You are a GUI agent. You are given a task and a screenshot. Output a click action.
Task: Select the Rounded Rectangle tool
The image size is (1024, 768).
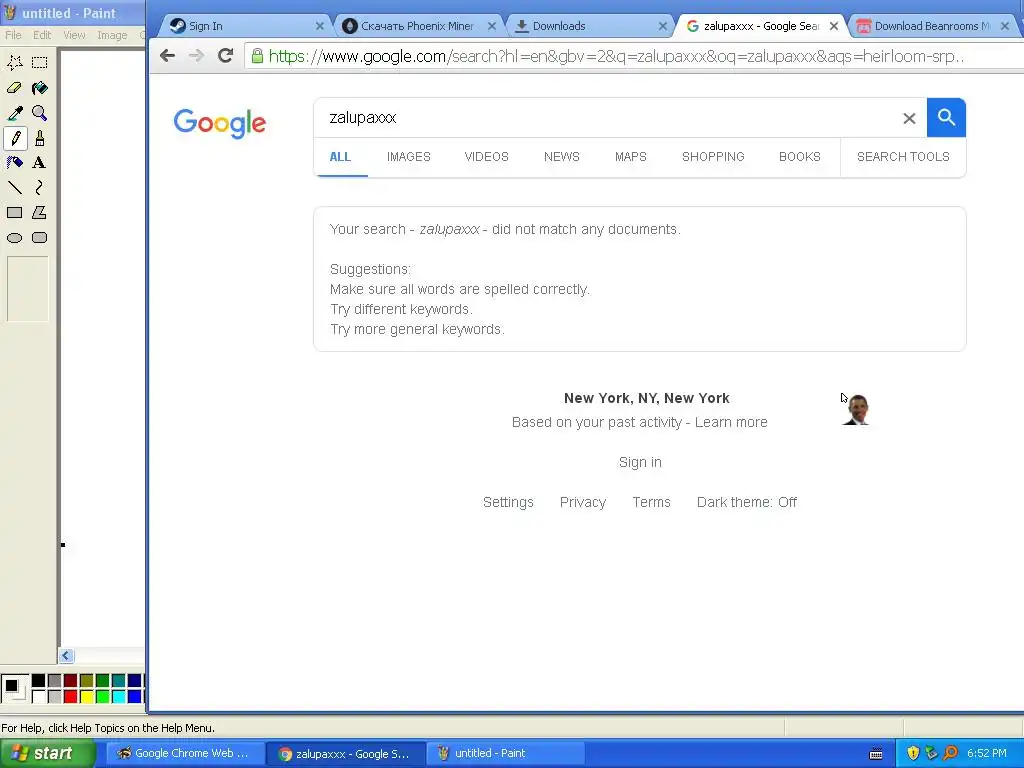coord(39,238)
